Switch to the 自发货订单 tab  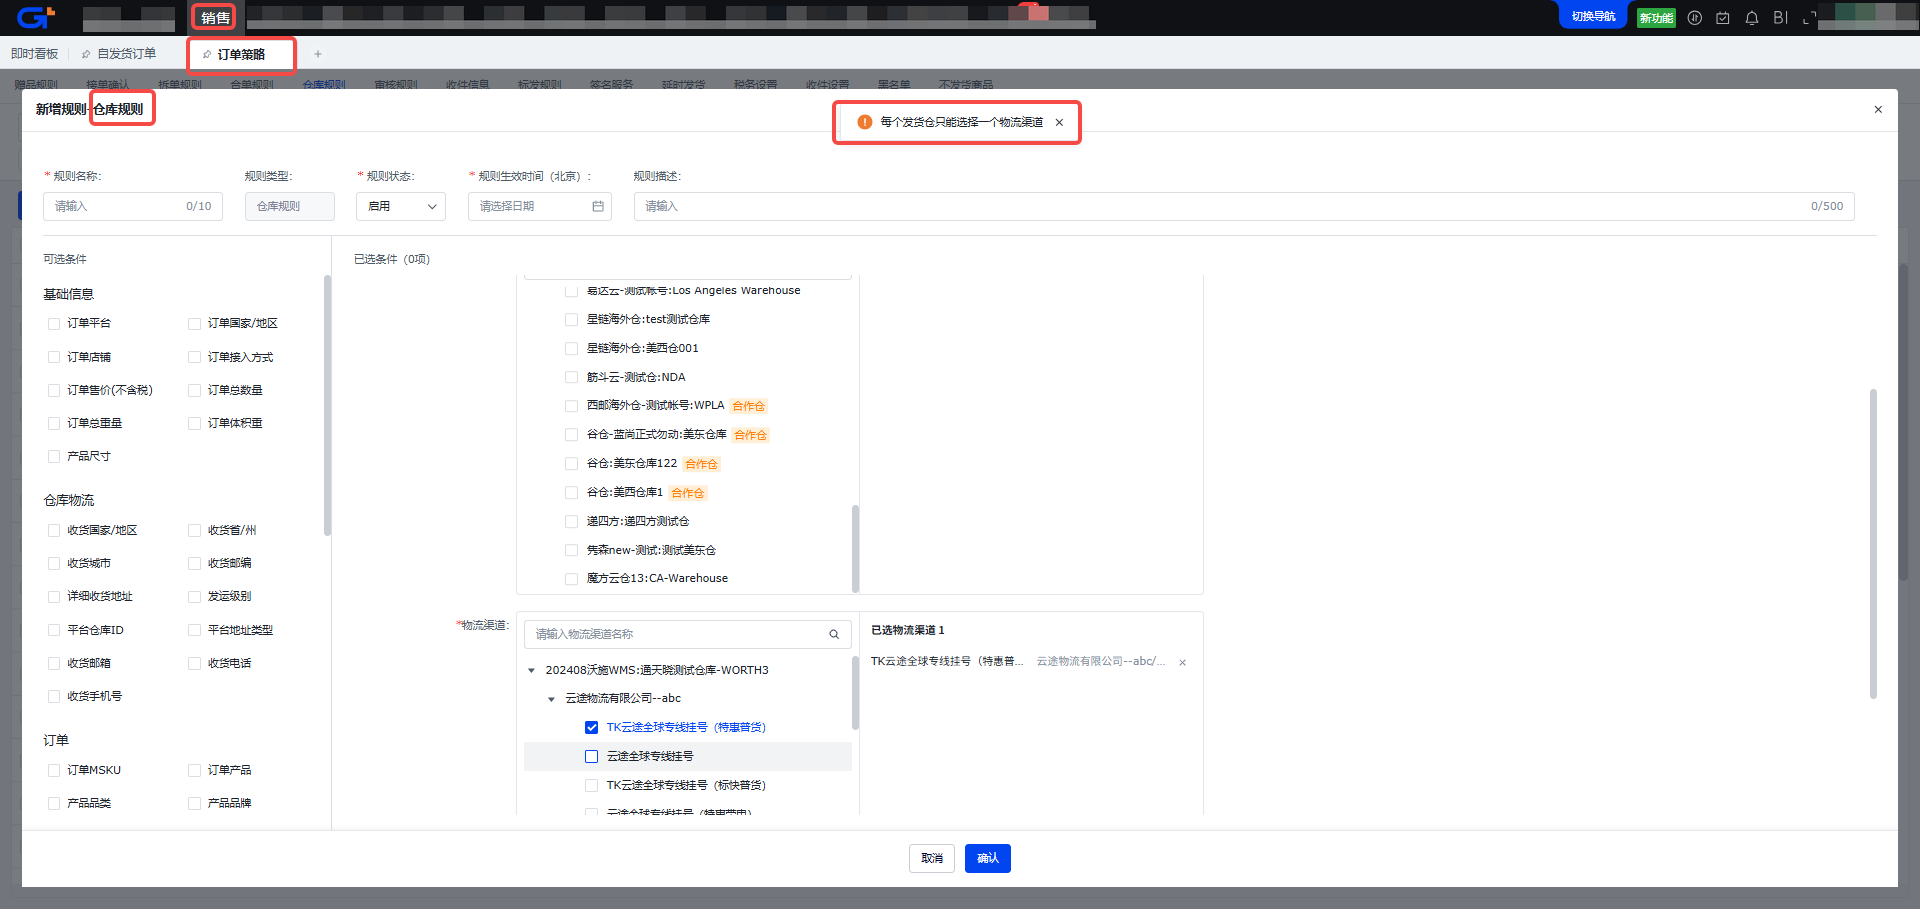click(x=127, y=54)
